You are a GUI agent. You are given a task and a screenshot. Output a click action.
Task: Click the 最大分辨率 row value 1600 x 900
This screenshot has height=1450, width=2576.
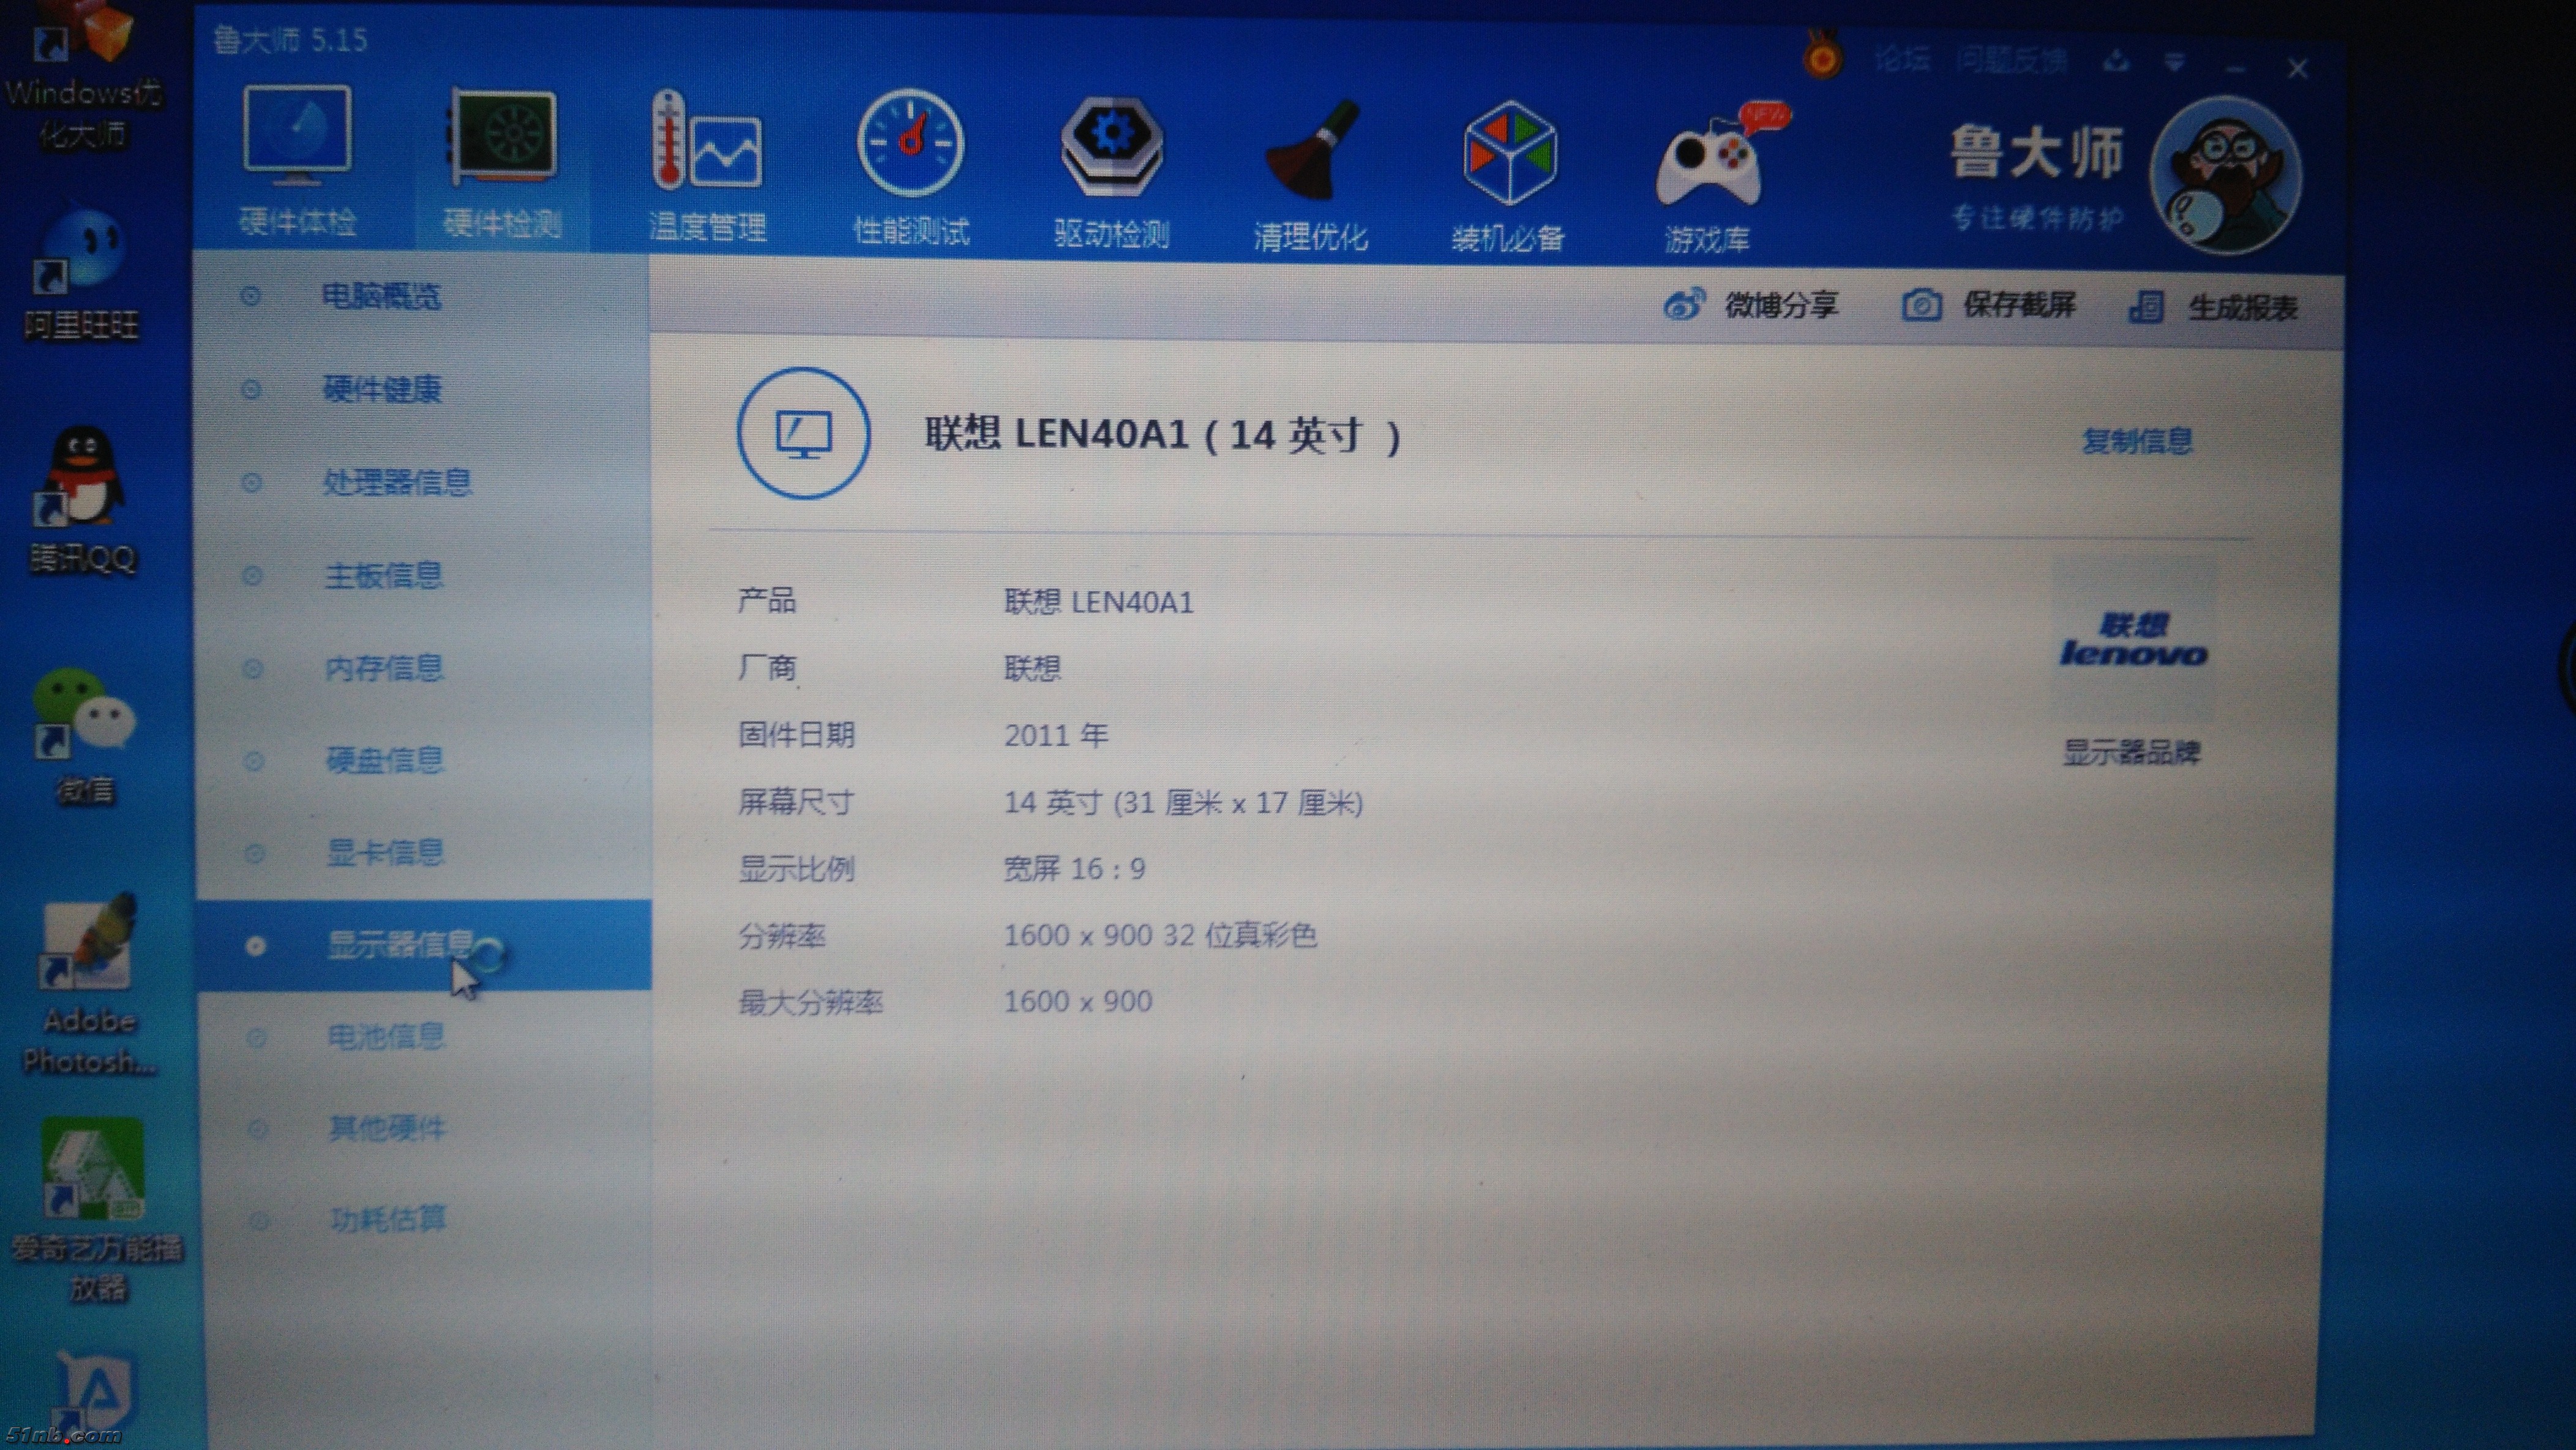pyautogui.click(x=1078, y=1001)
